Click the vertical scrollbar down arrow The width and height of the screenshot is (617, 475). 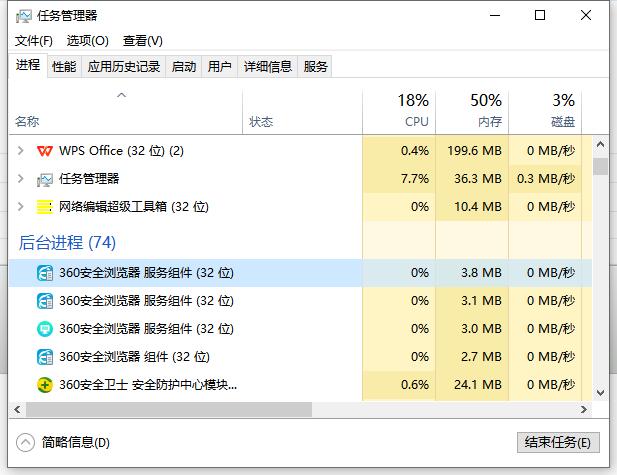600,392
